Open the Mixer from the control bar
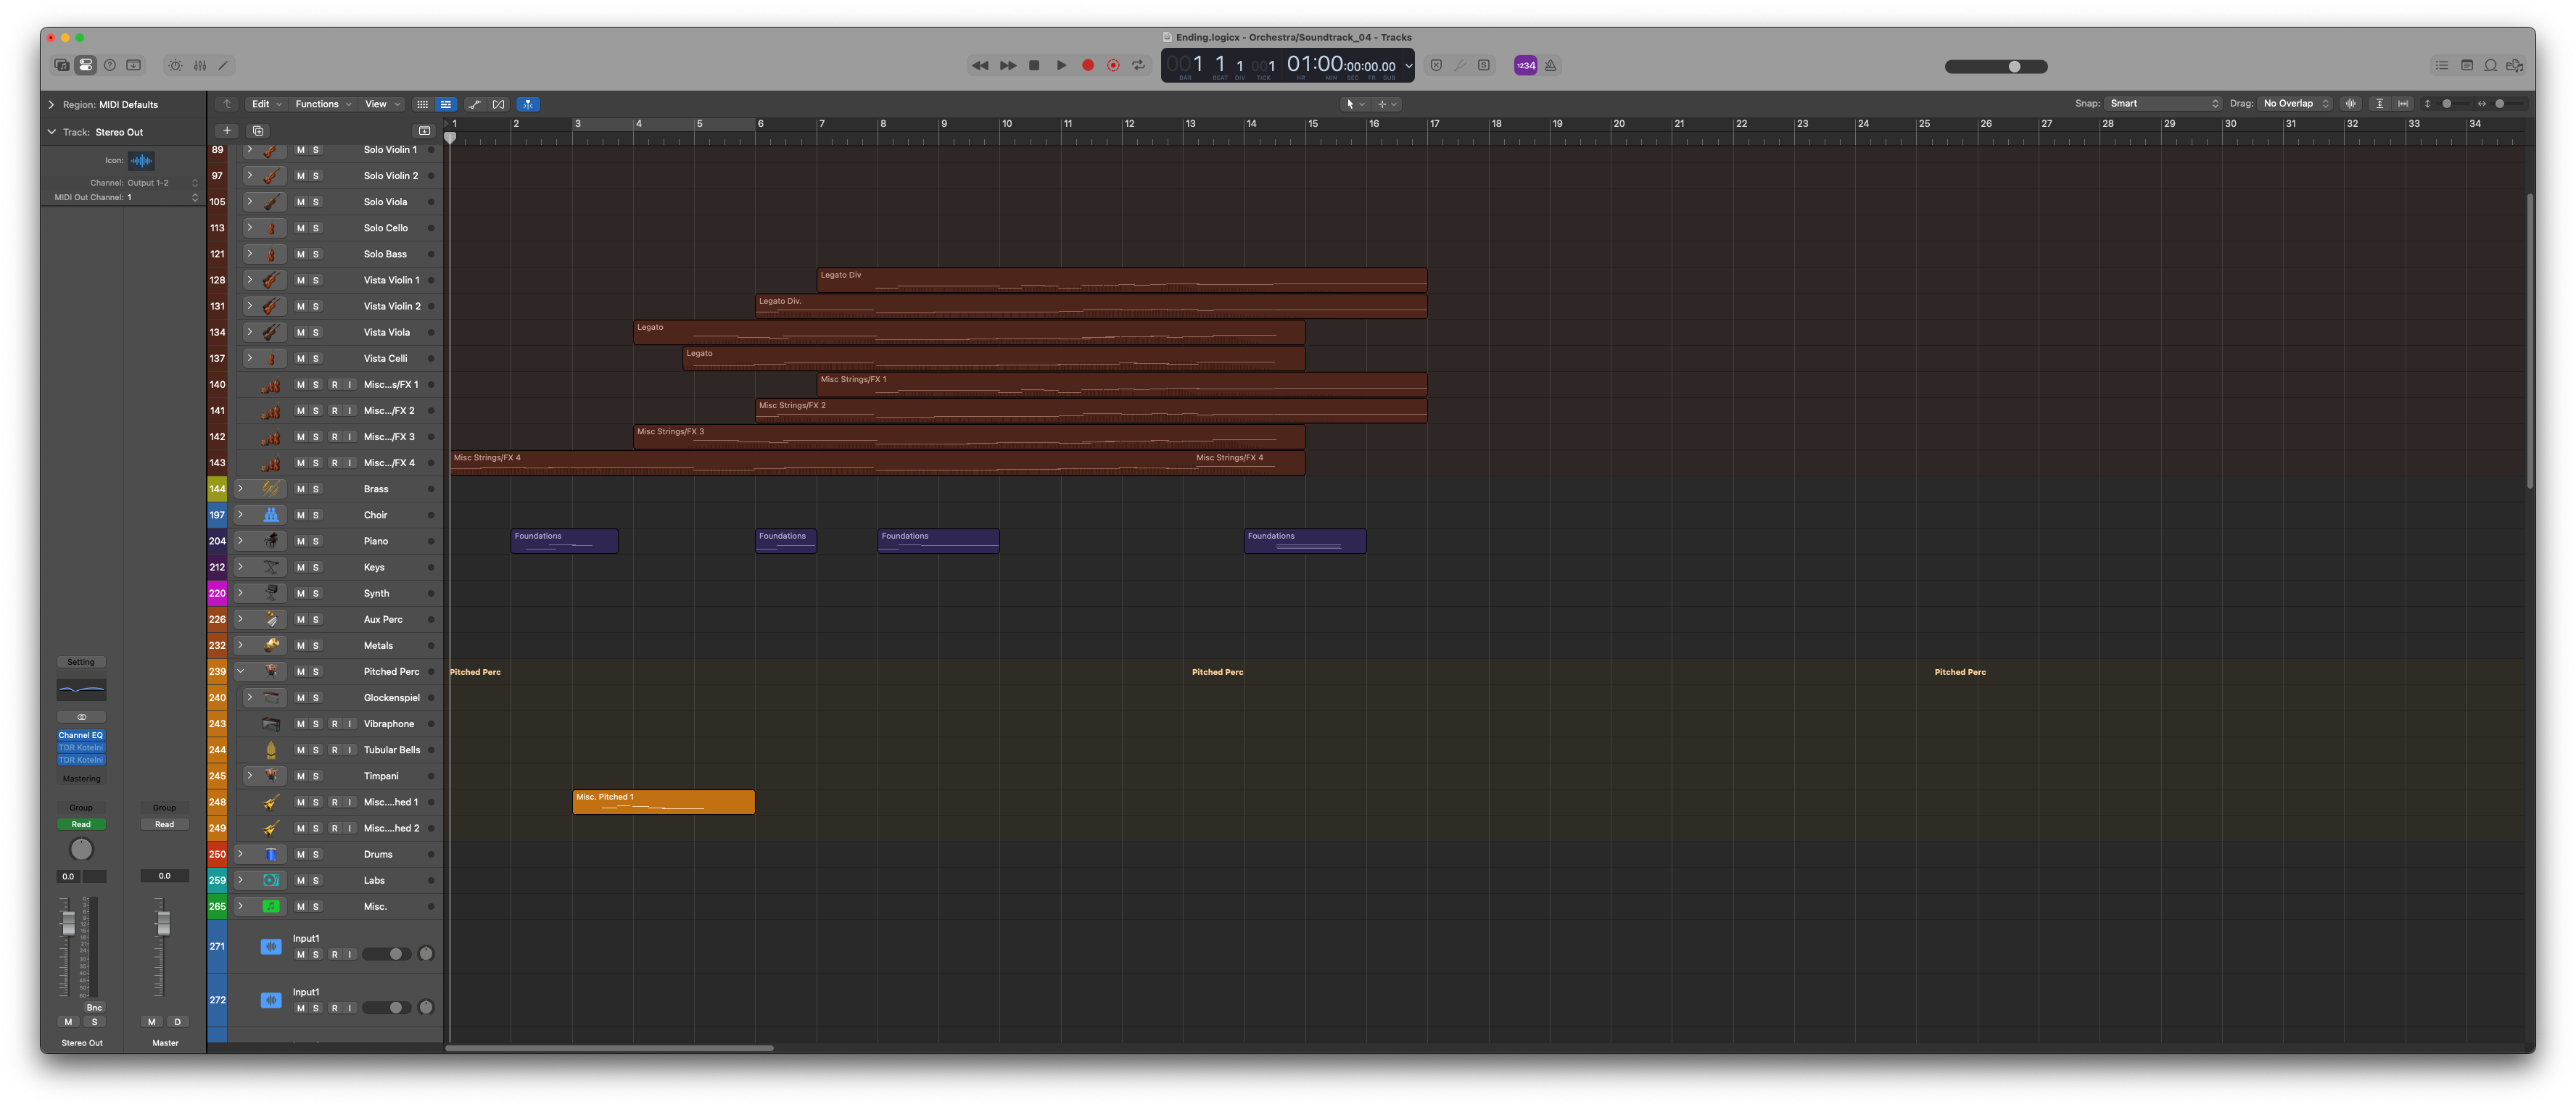The height and width of the screenshot is (1107, 2576). (x=200, y=65)
